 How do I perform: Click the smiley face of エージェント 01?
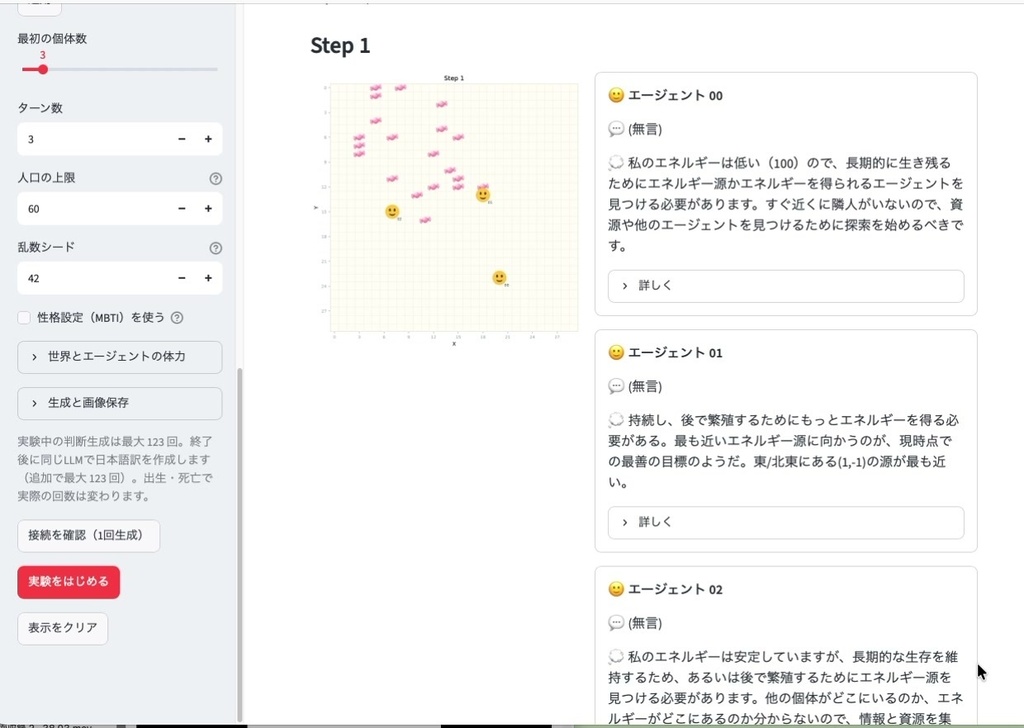(616, 353)
